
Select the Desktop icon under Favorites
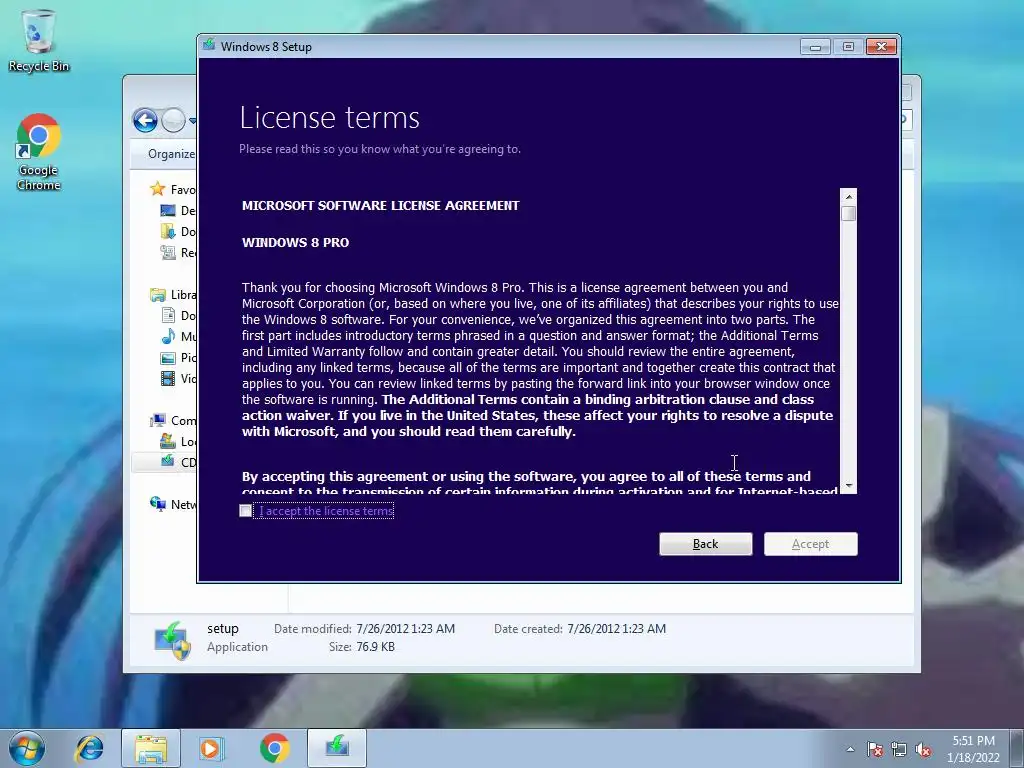coord(168,210)
